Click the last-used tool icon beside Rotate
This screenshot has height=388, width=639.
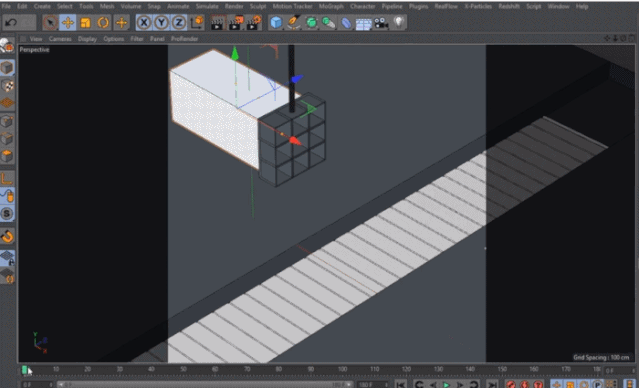click(x=121, y=22)
